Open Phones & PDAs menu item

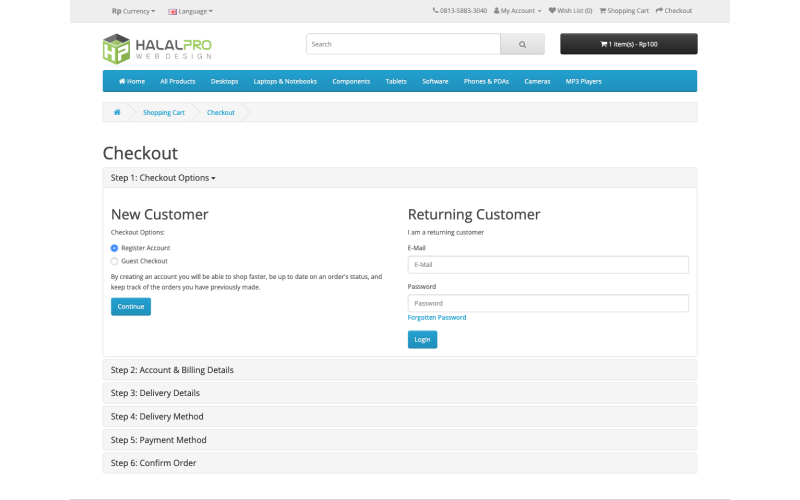486,81
